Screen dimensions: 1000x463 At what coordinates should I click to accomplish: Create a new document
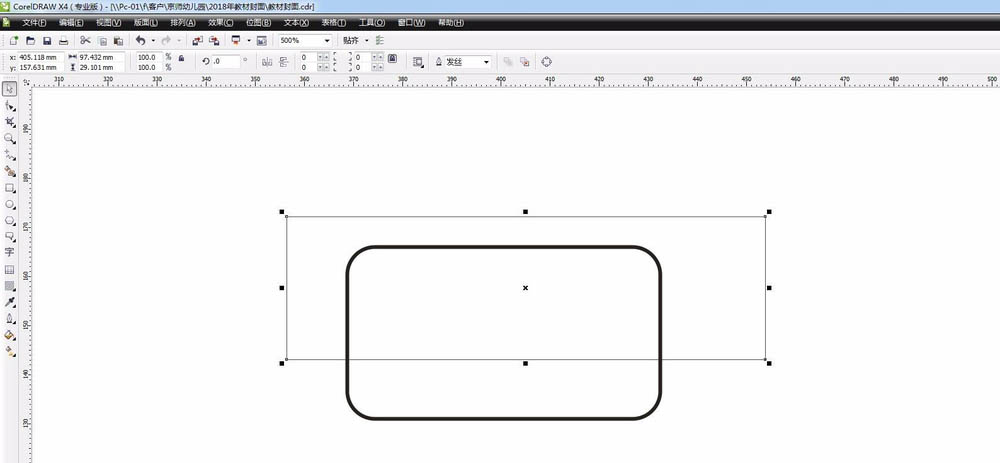(13, 40)
